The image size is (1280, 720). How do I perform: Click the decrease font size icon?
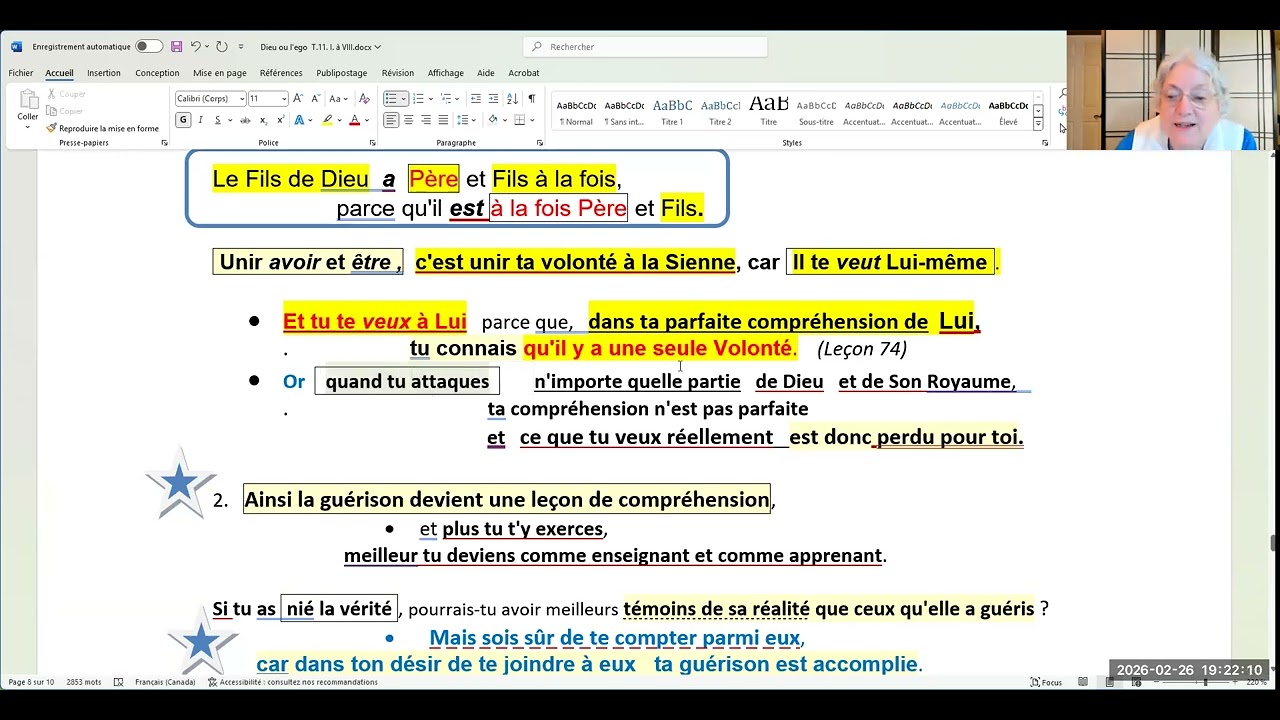[x=315, y=98]
